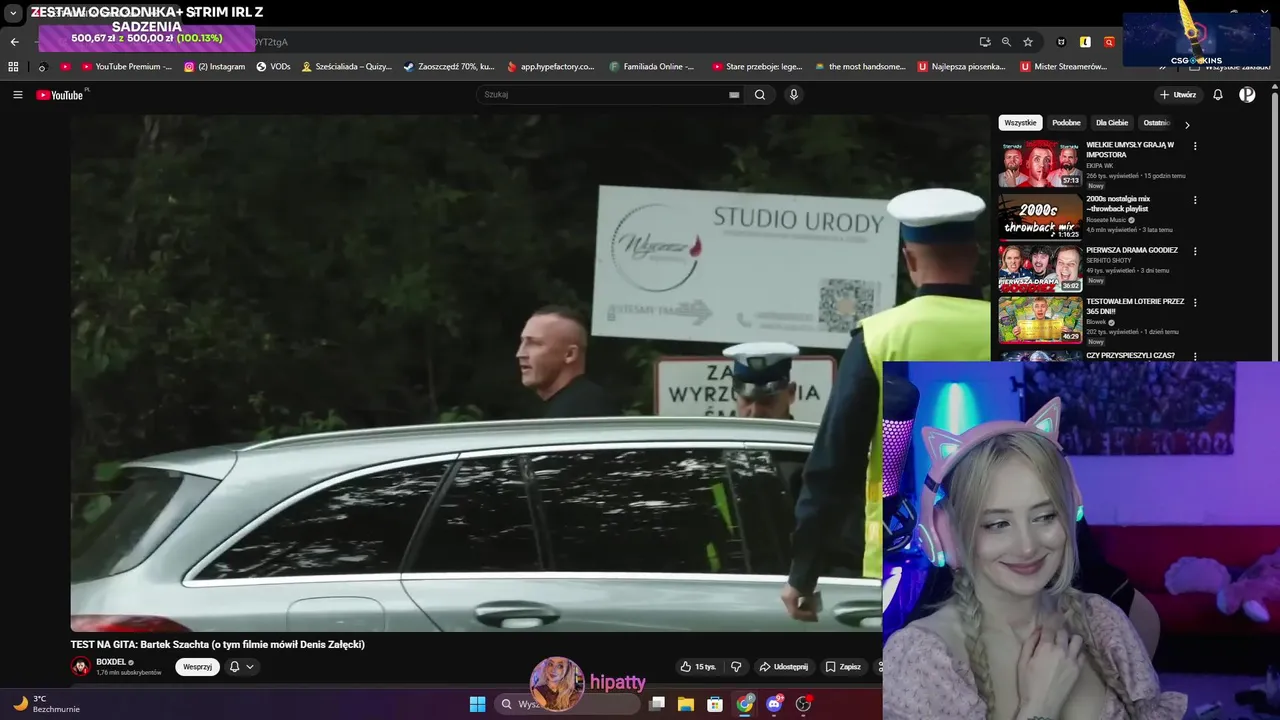Click install app icon in address bar
Screen dimensions: 1280x720
click(985, 42)
